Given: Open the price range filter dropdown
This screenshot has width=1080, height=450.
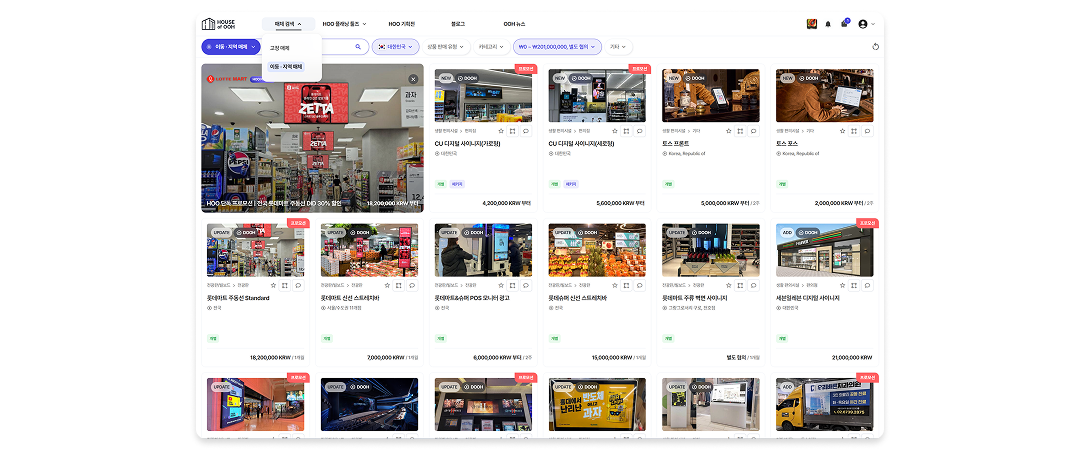Looking at the screenshot, I should click(557, 47).
